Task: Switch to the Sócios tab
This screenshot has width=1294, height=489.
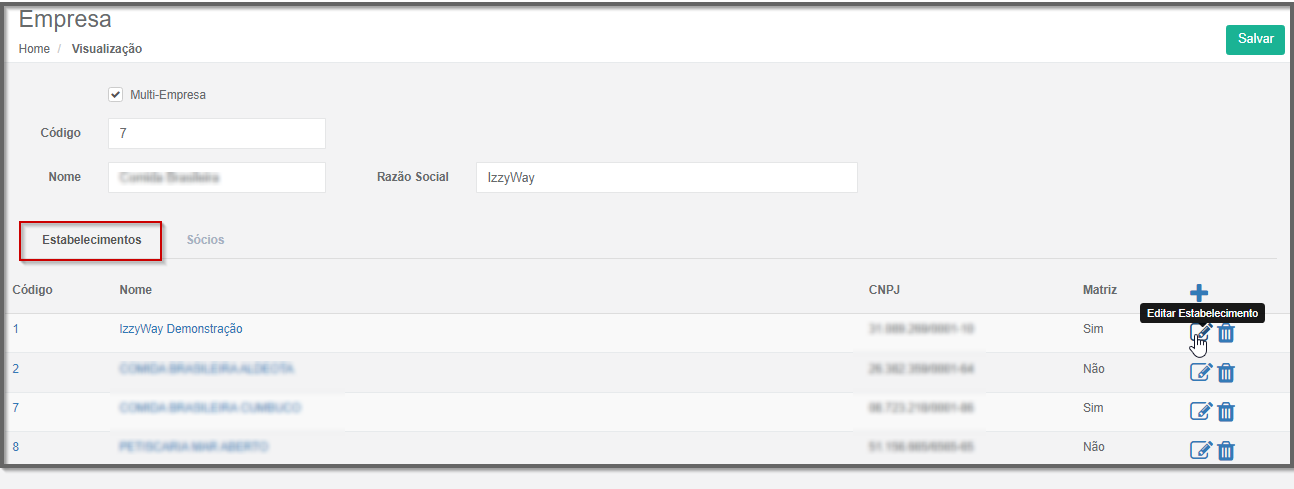Action: [x=205, y=240]
